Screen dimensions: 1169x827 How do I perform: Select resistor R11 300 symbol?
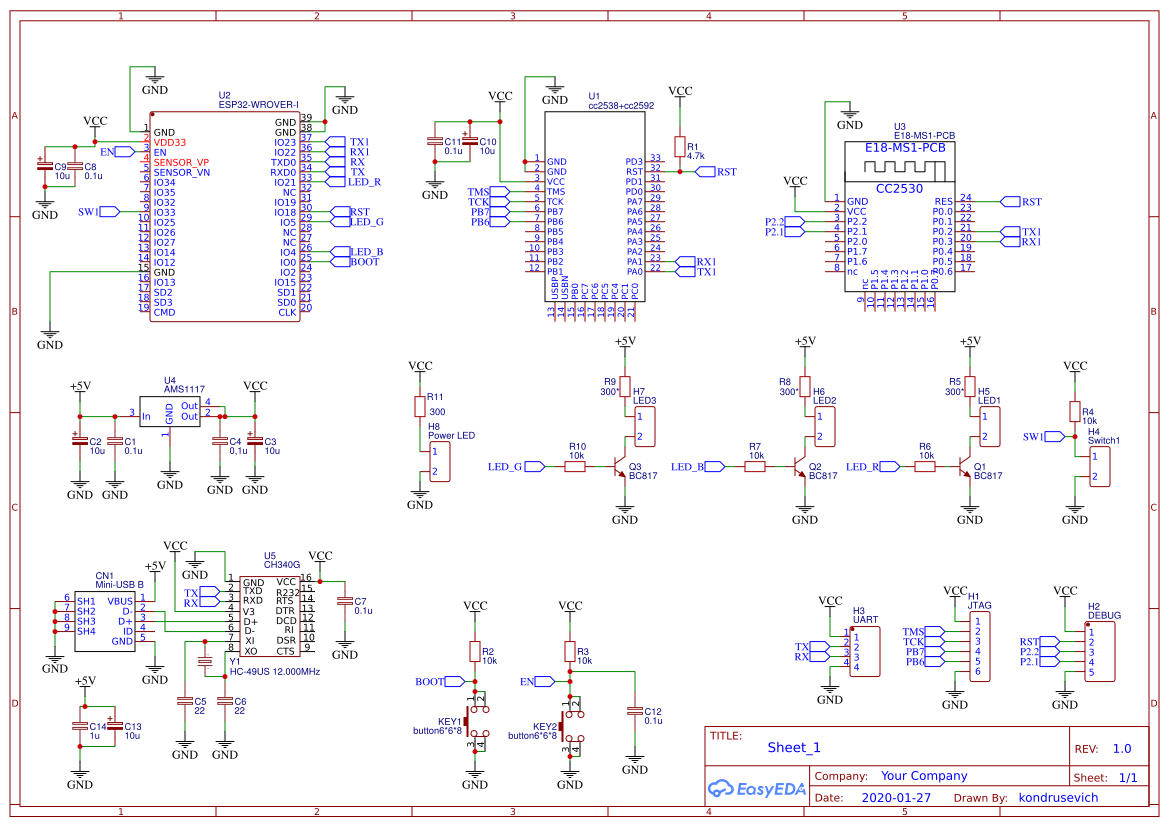click(x=420, y=406)
